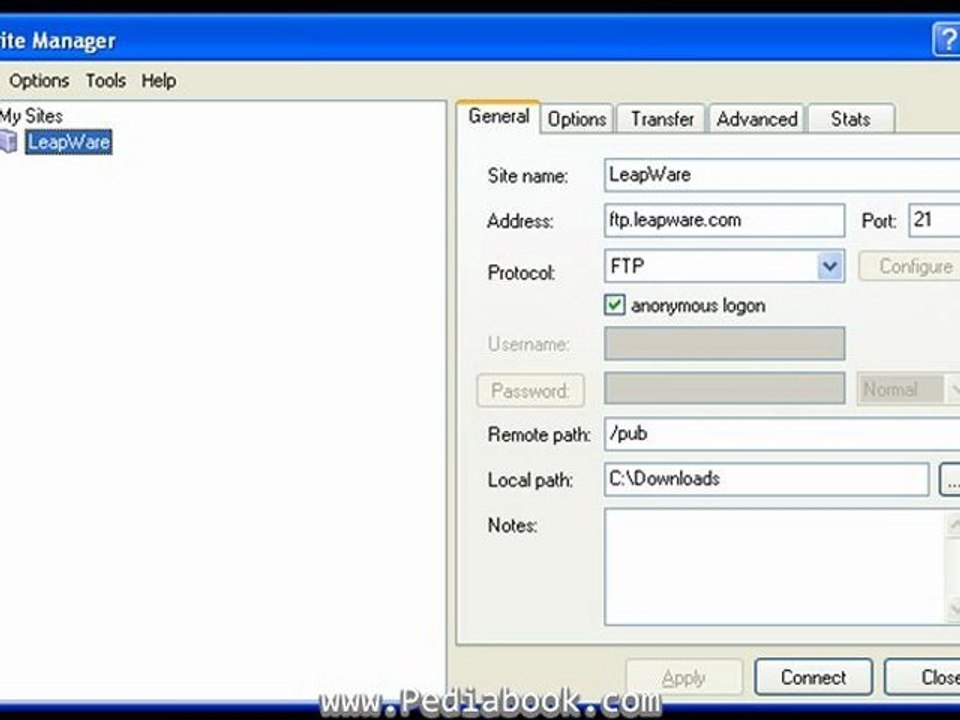This screenshot has width=960, height=720.
Task: Switch to the General tab
Action: [498, 116]
